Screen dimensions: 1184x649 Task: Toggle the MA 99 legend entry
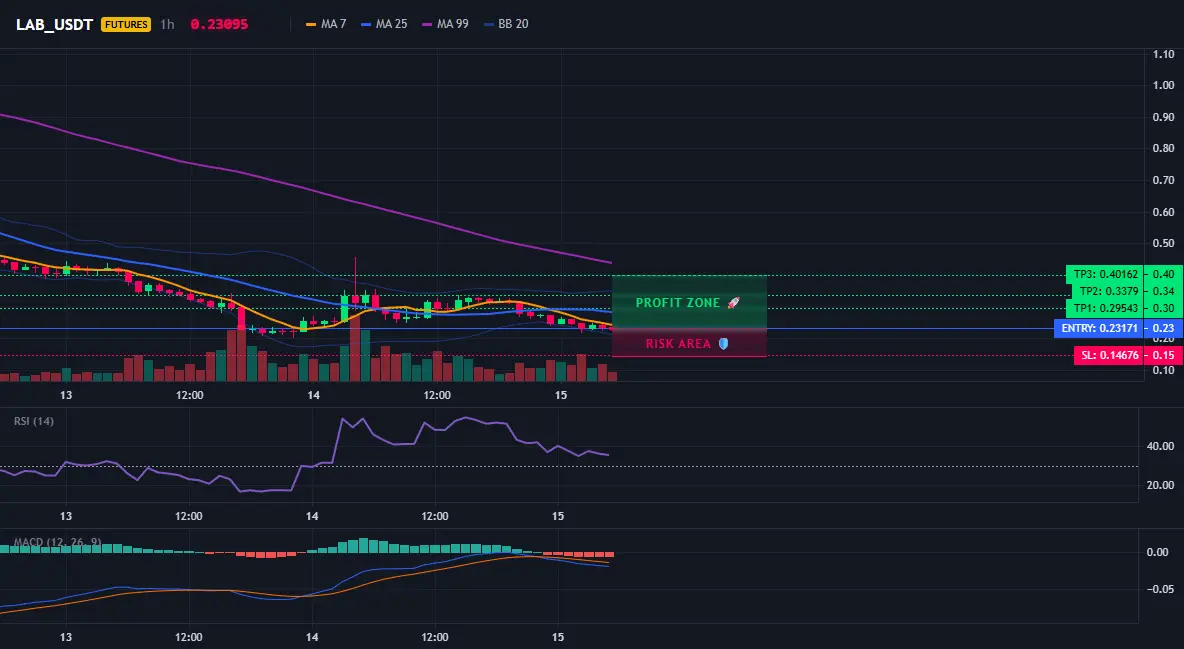[x=445, y=24]
